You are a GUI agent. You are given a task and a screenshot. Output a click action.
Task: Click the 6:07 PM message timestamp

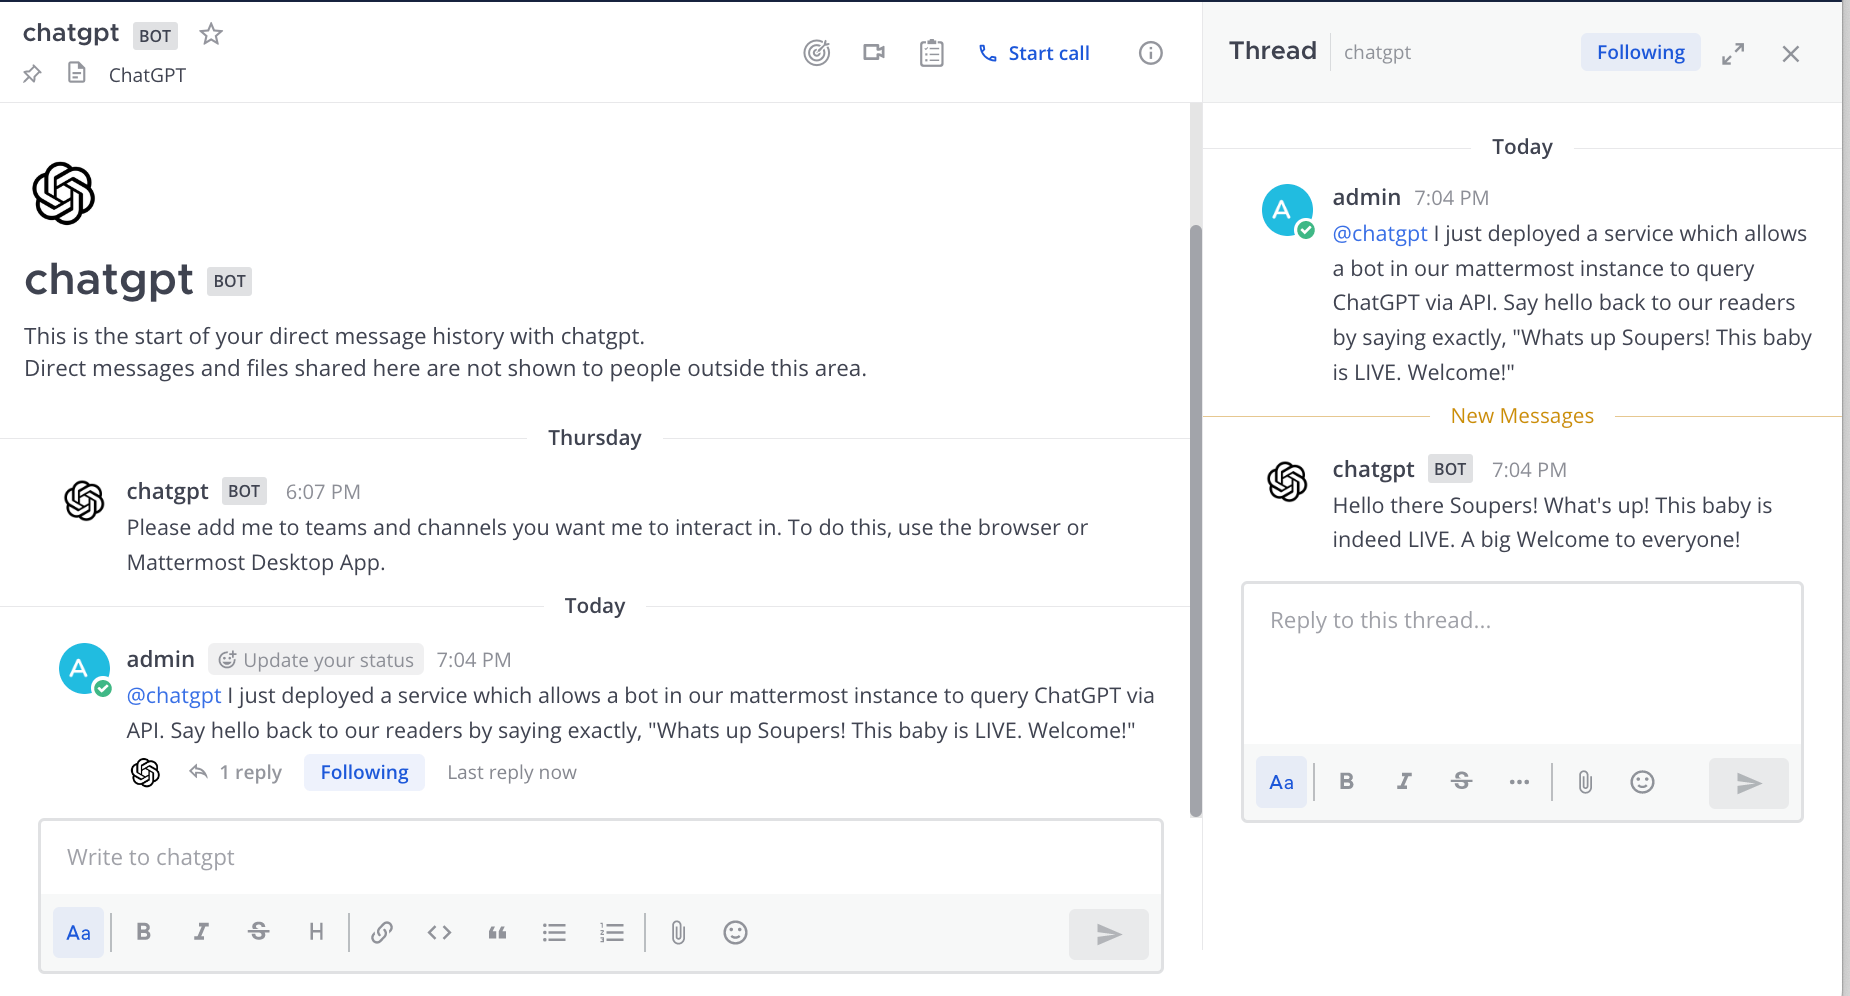[x=323, y=492]
